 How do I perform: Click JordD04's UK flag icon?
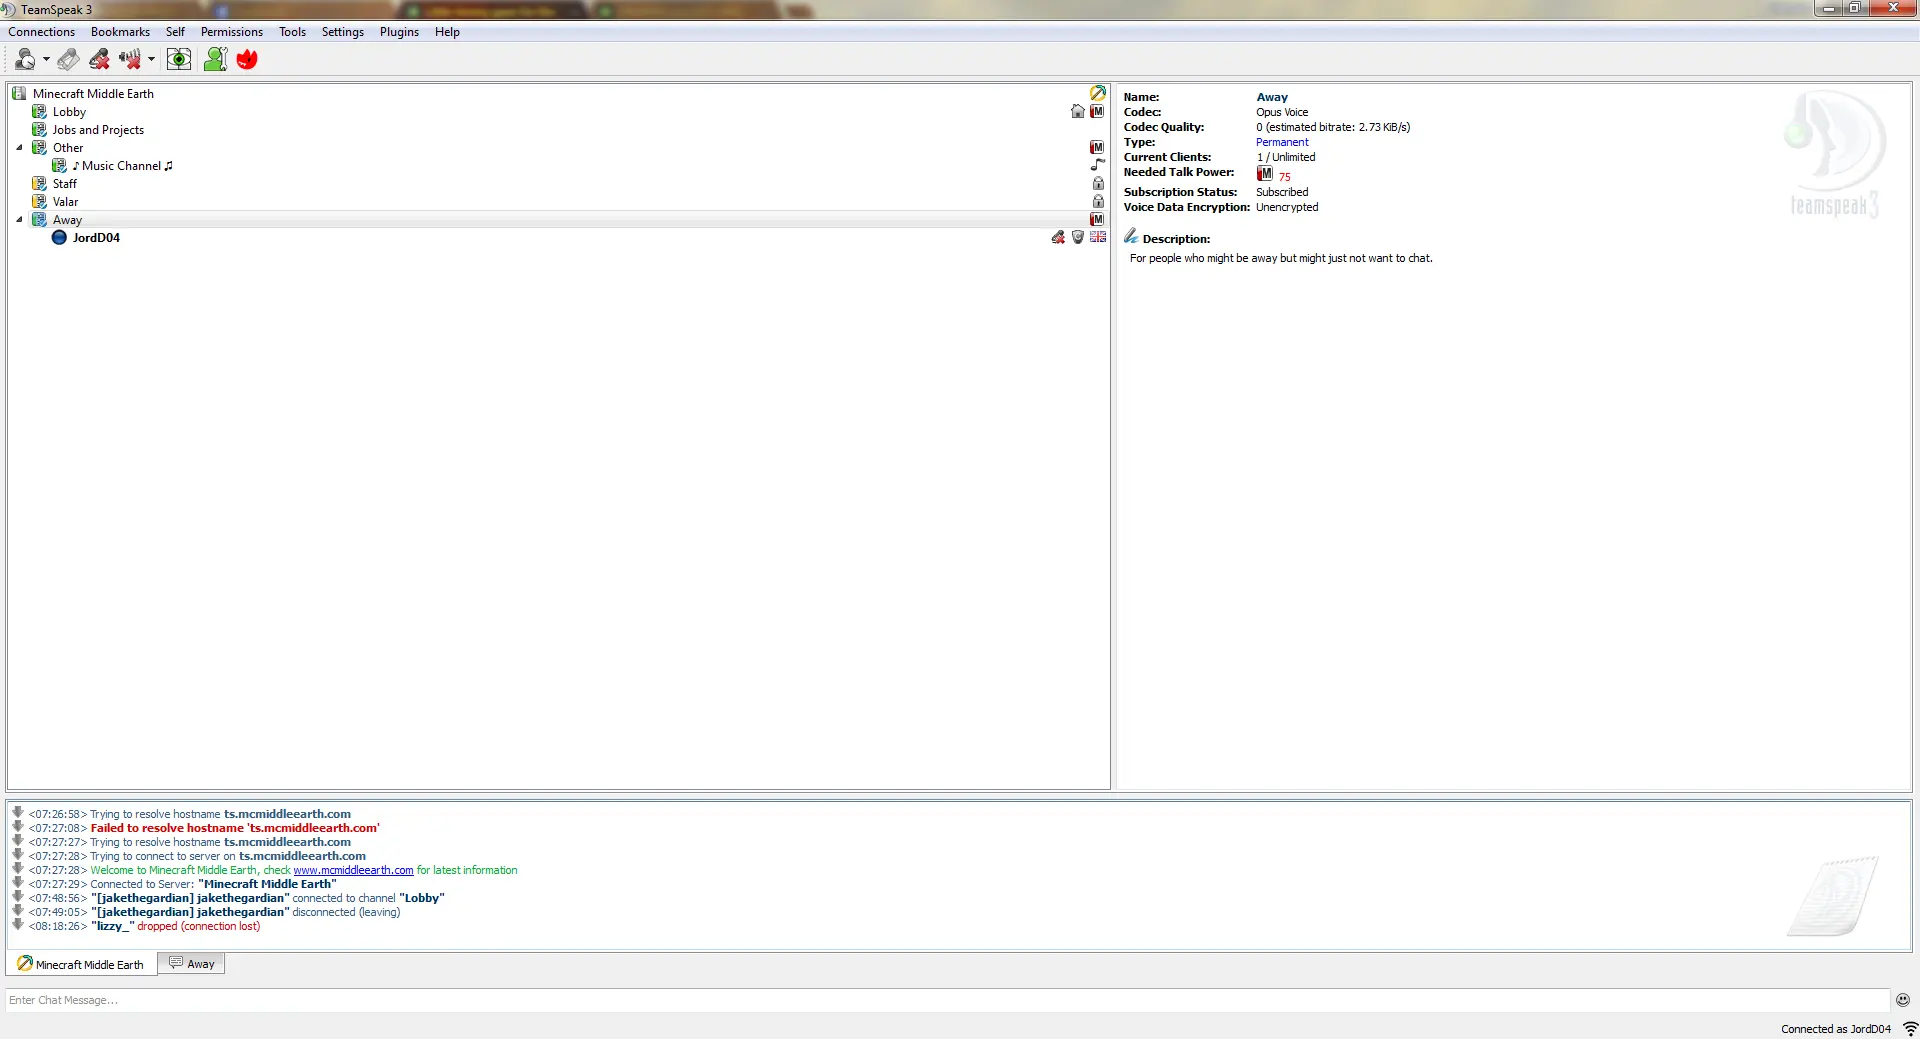pyautogui.click(x=1098, y=237)
